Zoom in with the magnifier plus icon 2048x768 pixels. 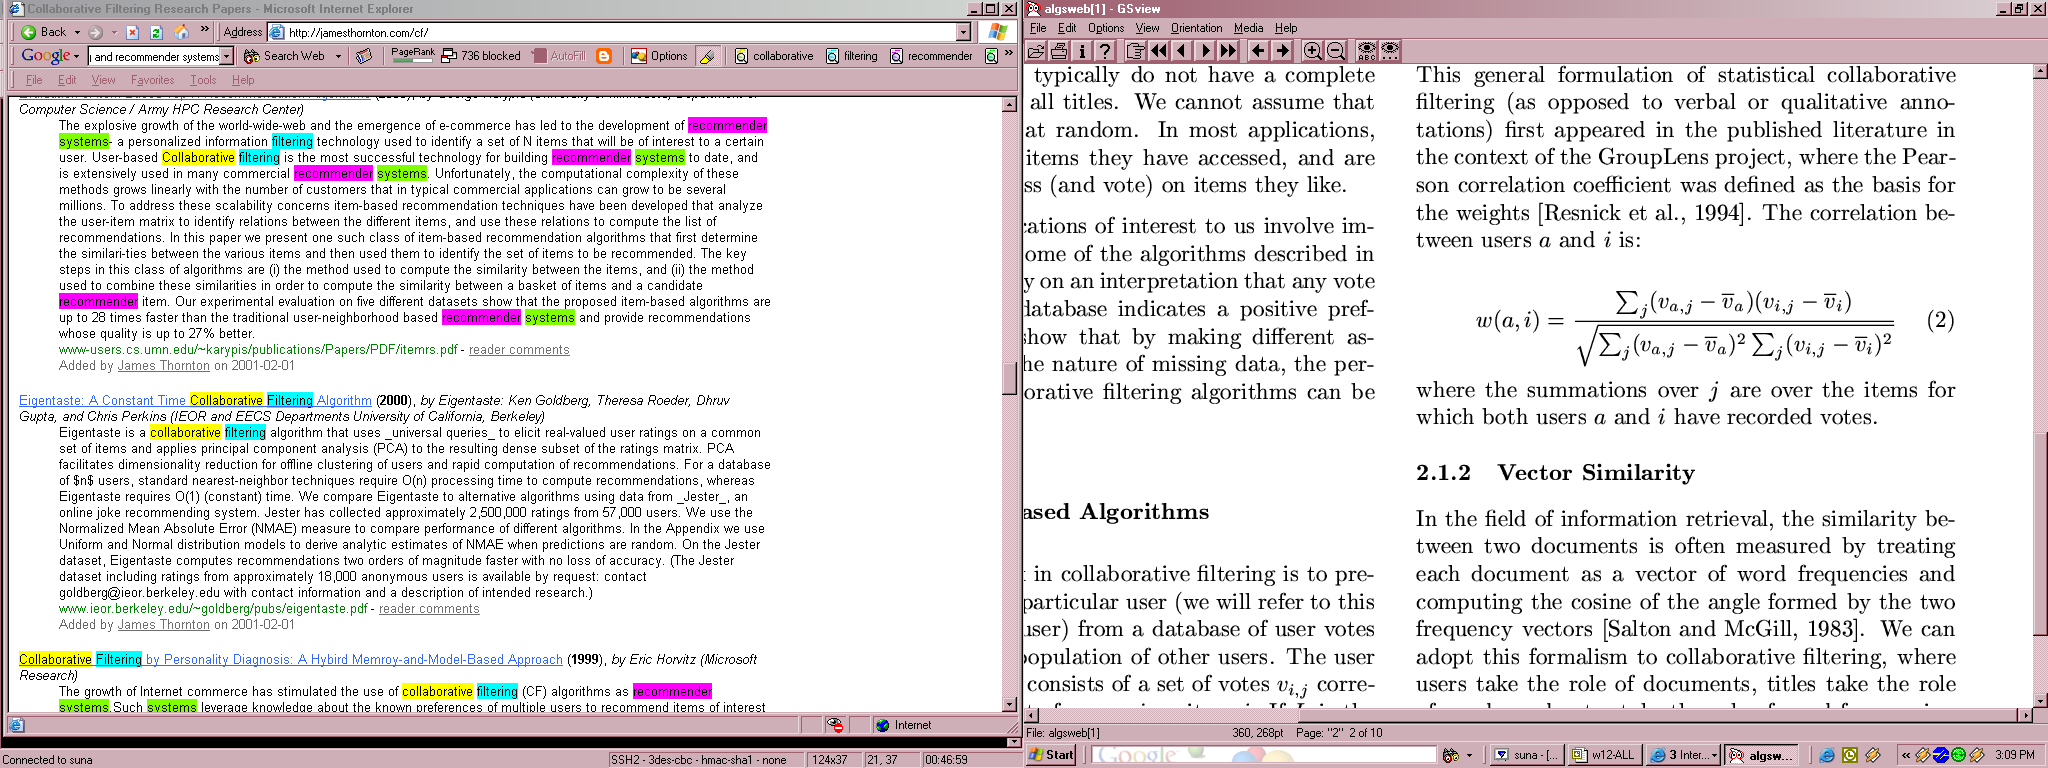(1312, 51)
